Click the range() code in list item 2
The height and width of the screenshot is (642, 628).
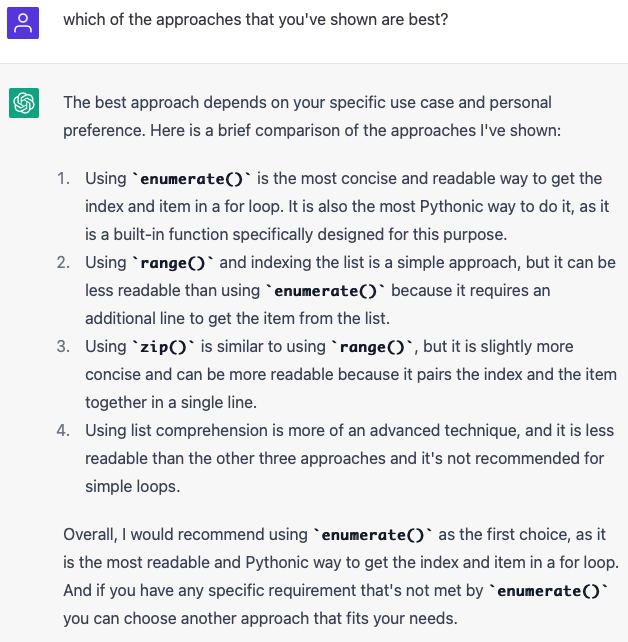click(172, 263)
